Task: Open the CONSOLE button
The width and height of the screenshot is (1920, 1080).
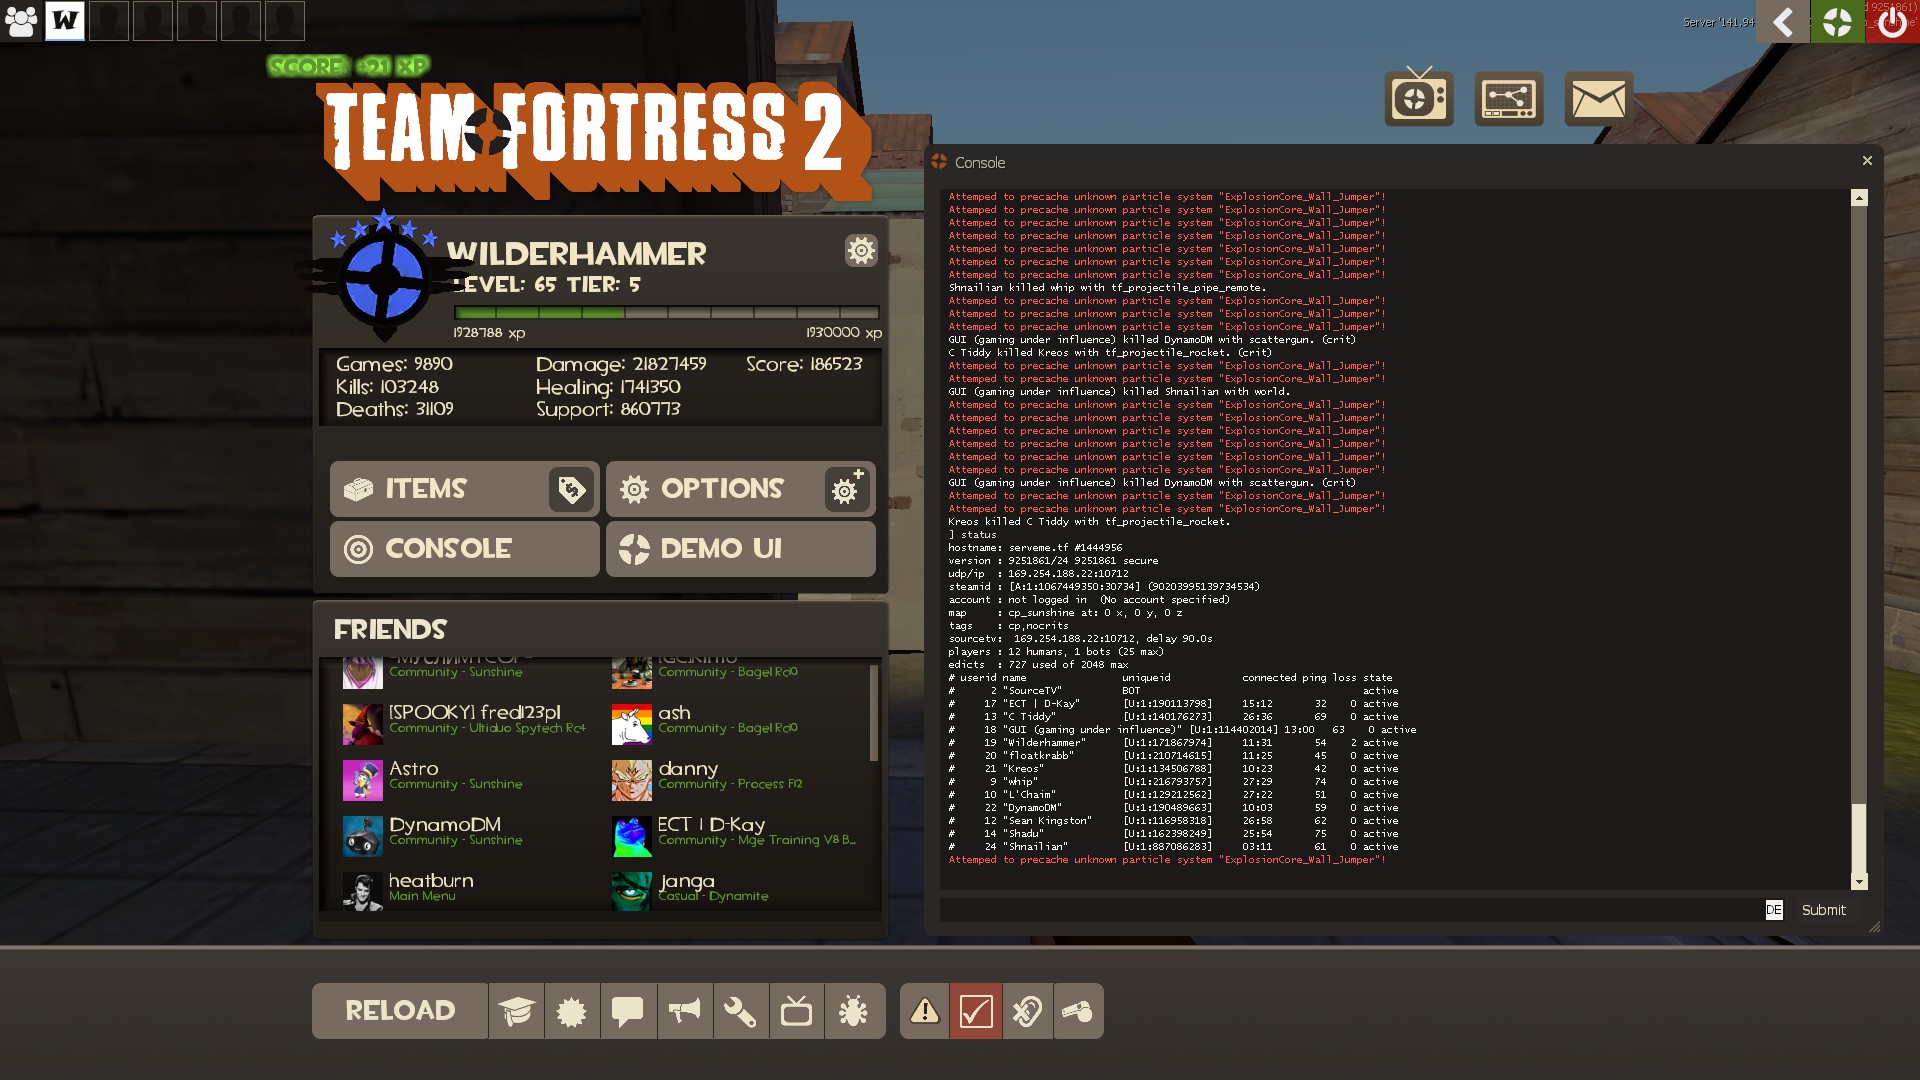Action: point(465,549)
